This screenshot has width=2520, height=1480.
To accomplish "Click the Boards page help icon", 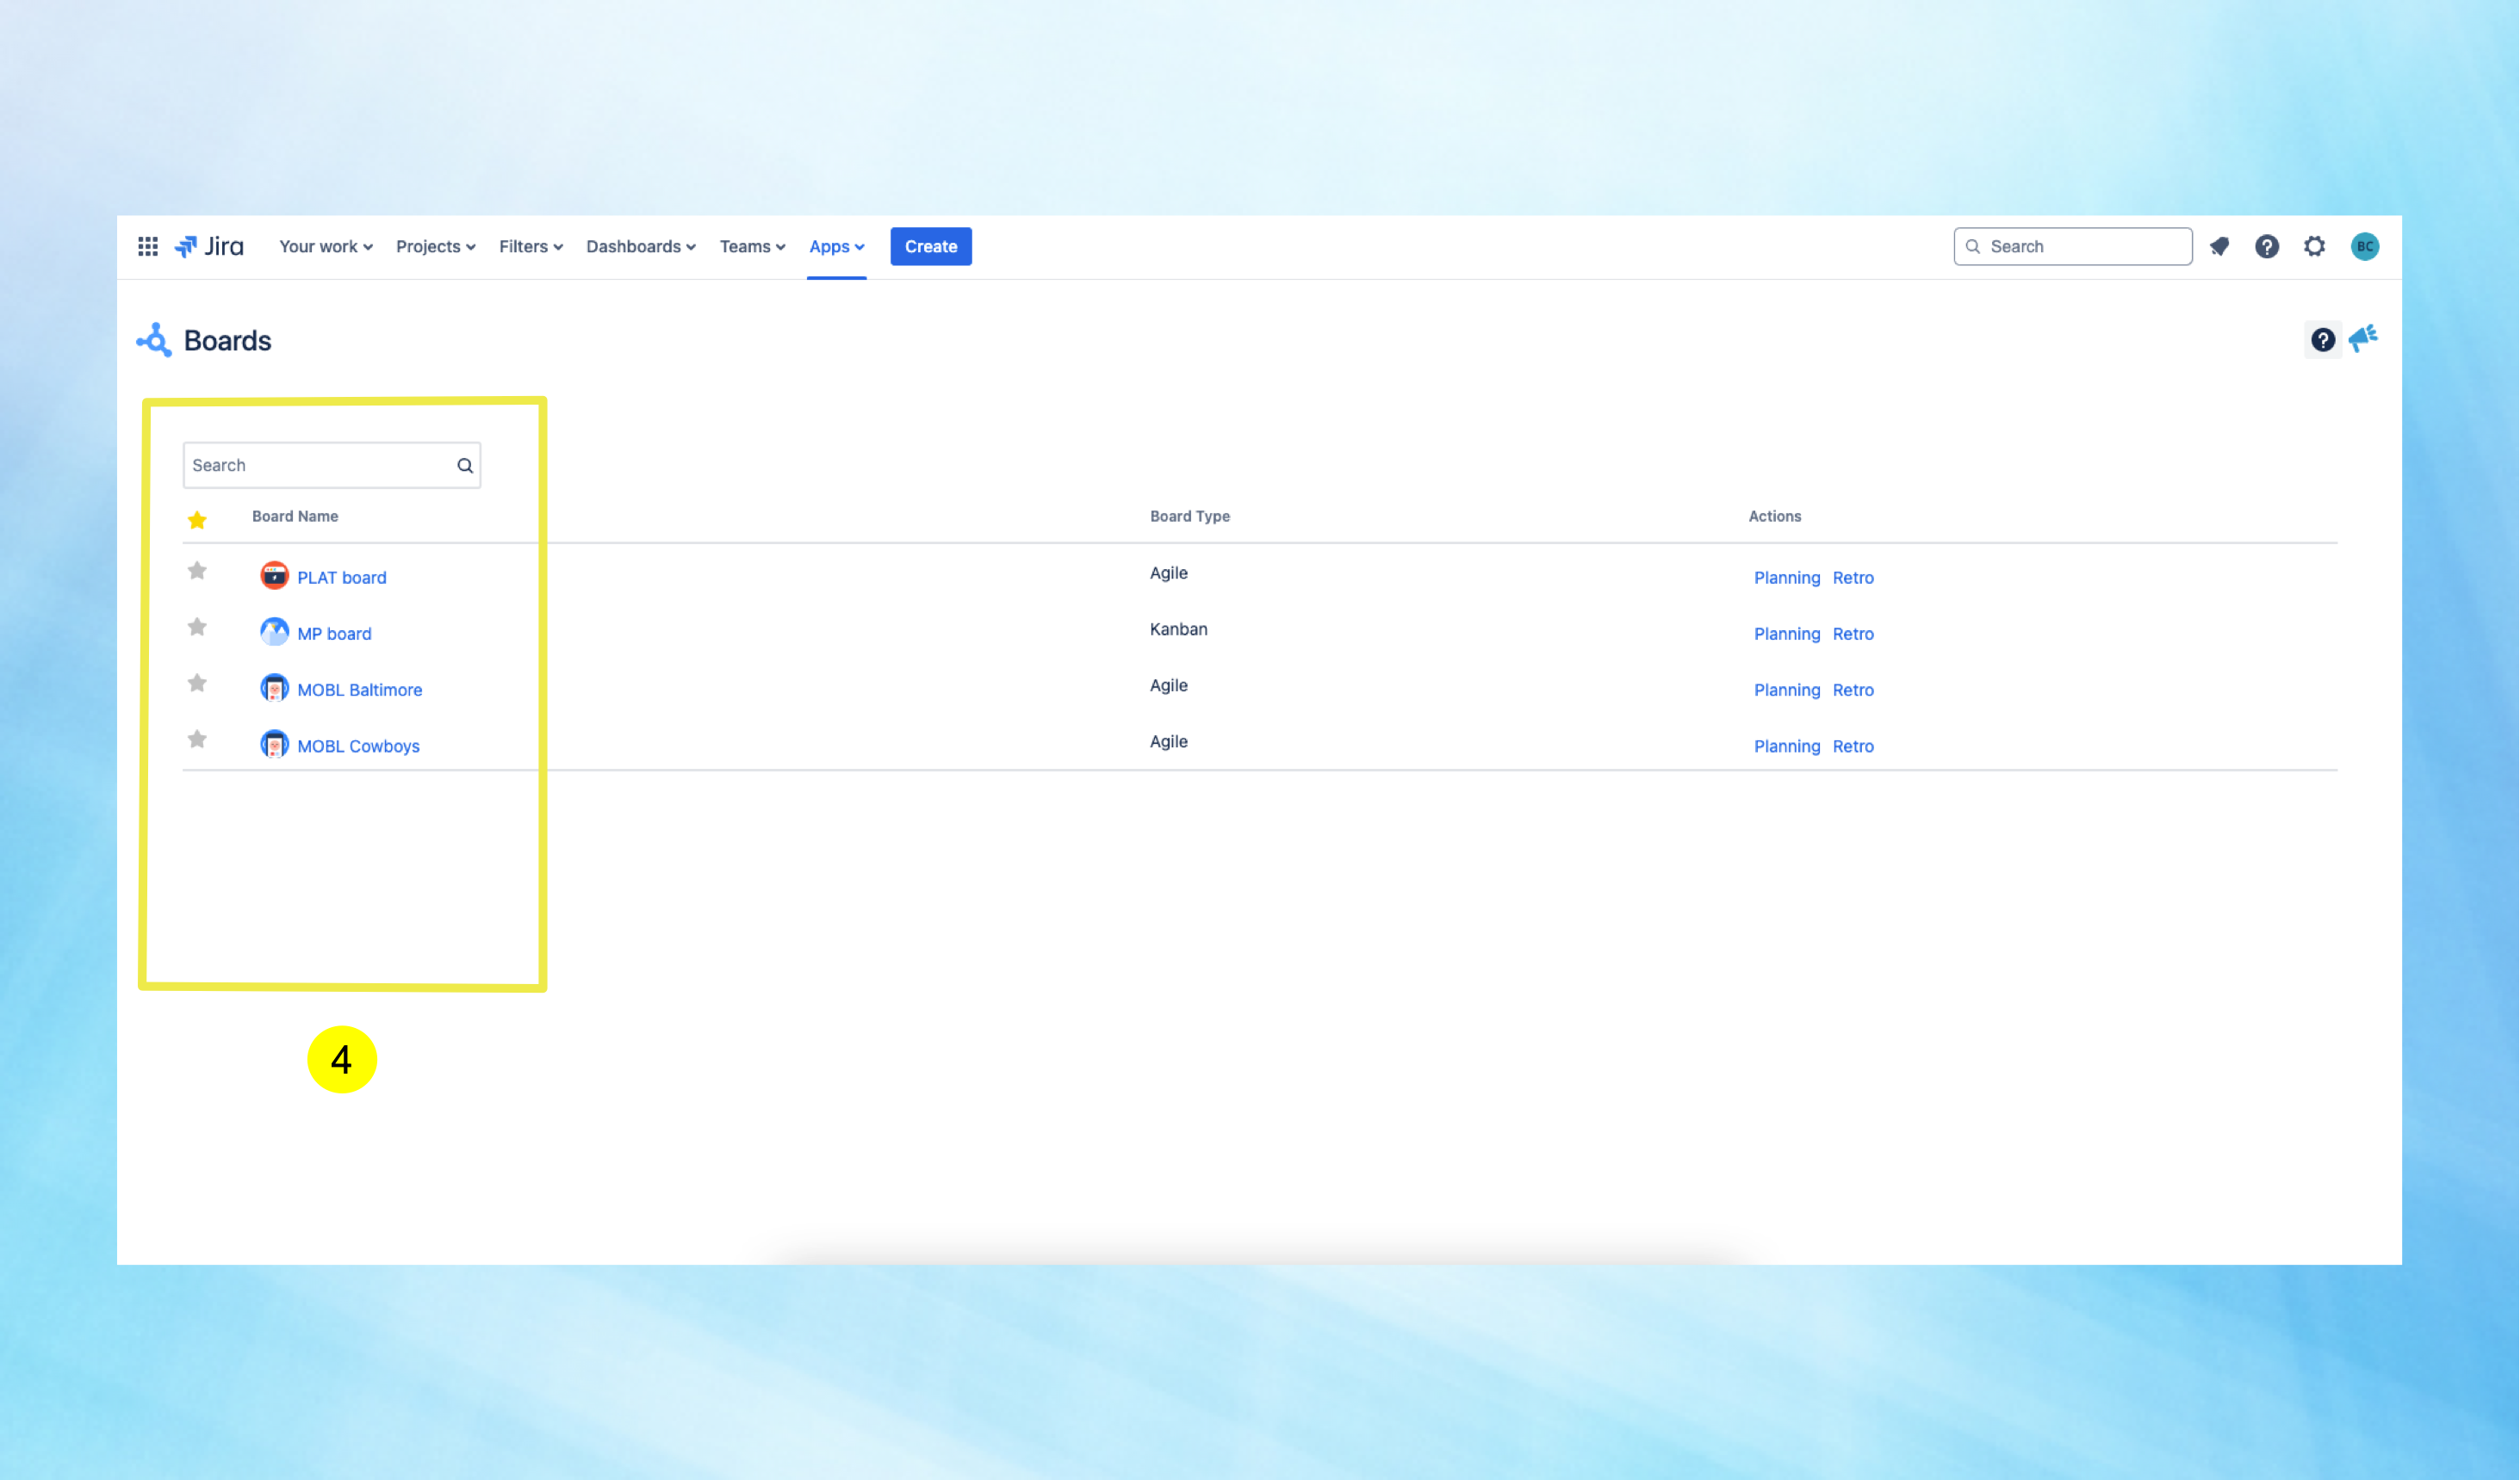I will click(2322, 340).
